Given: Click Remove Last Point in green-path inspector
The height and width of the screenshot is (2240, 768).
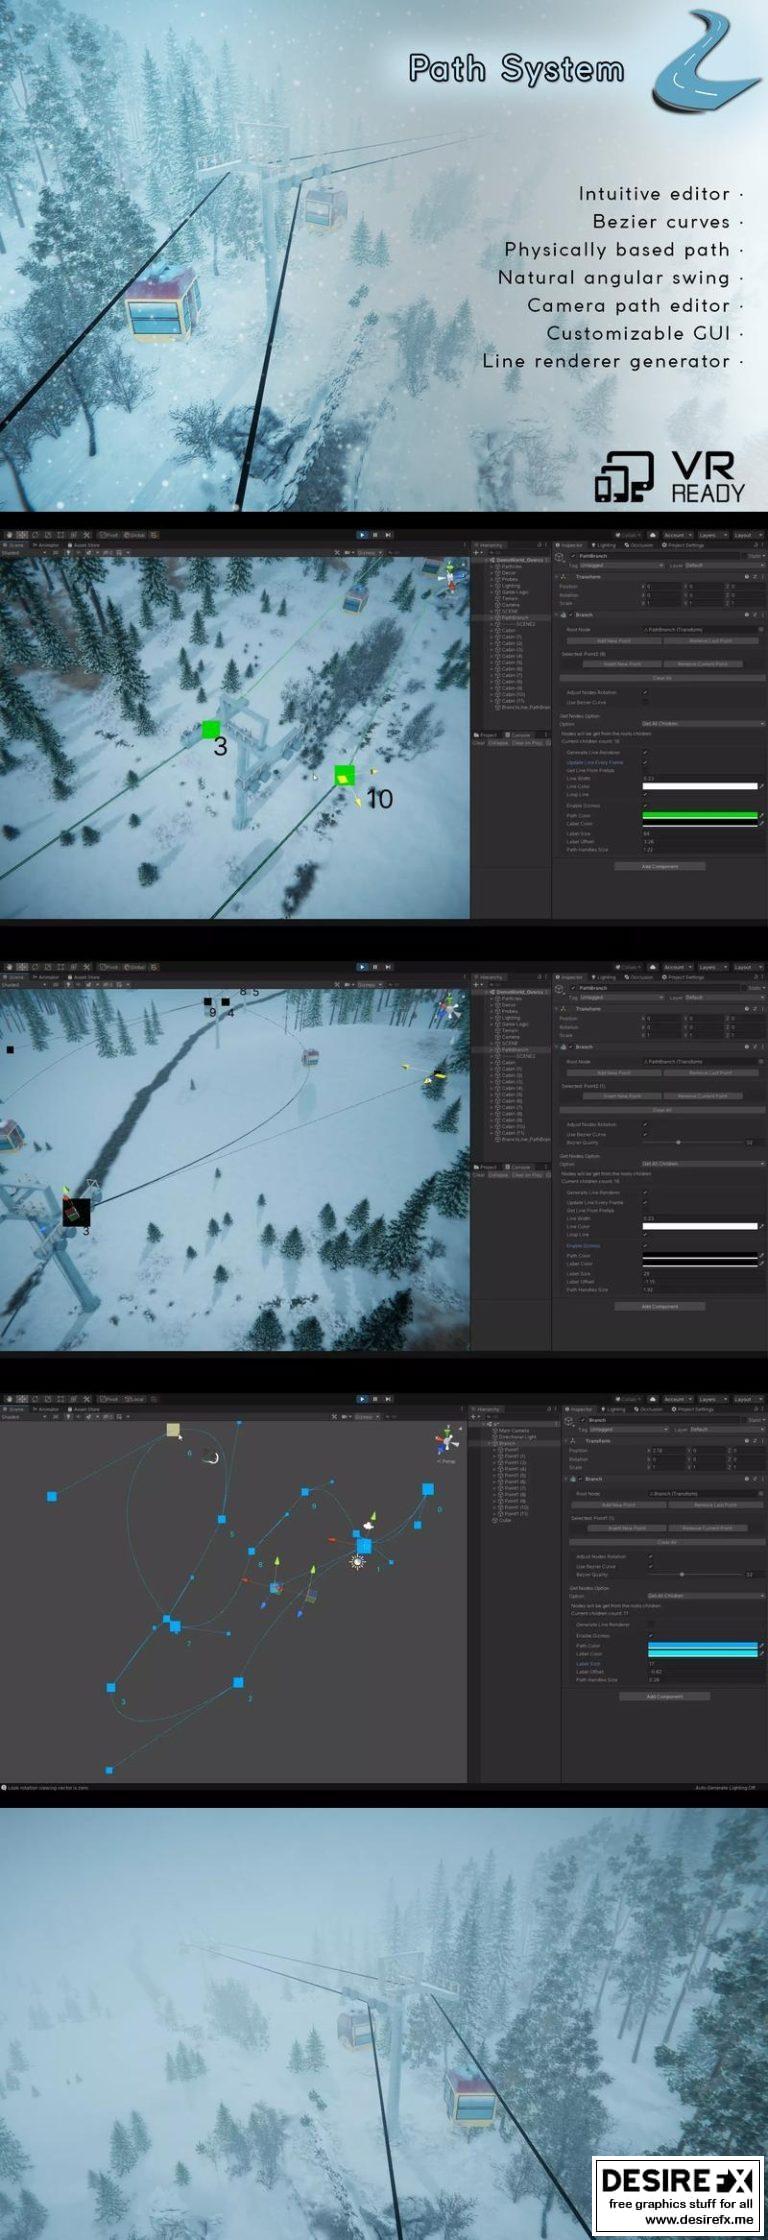Looking at the screenshot, I should click(x=711, y=641).
